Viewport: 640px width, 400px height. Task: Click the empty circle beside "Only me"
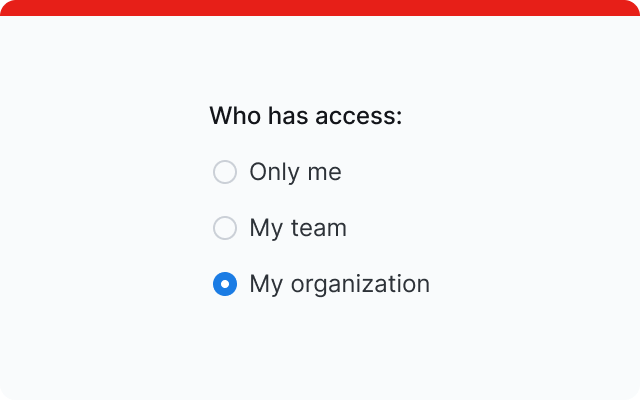point(225,172)
